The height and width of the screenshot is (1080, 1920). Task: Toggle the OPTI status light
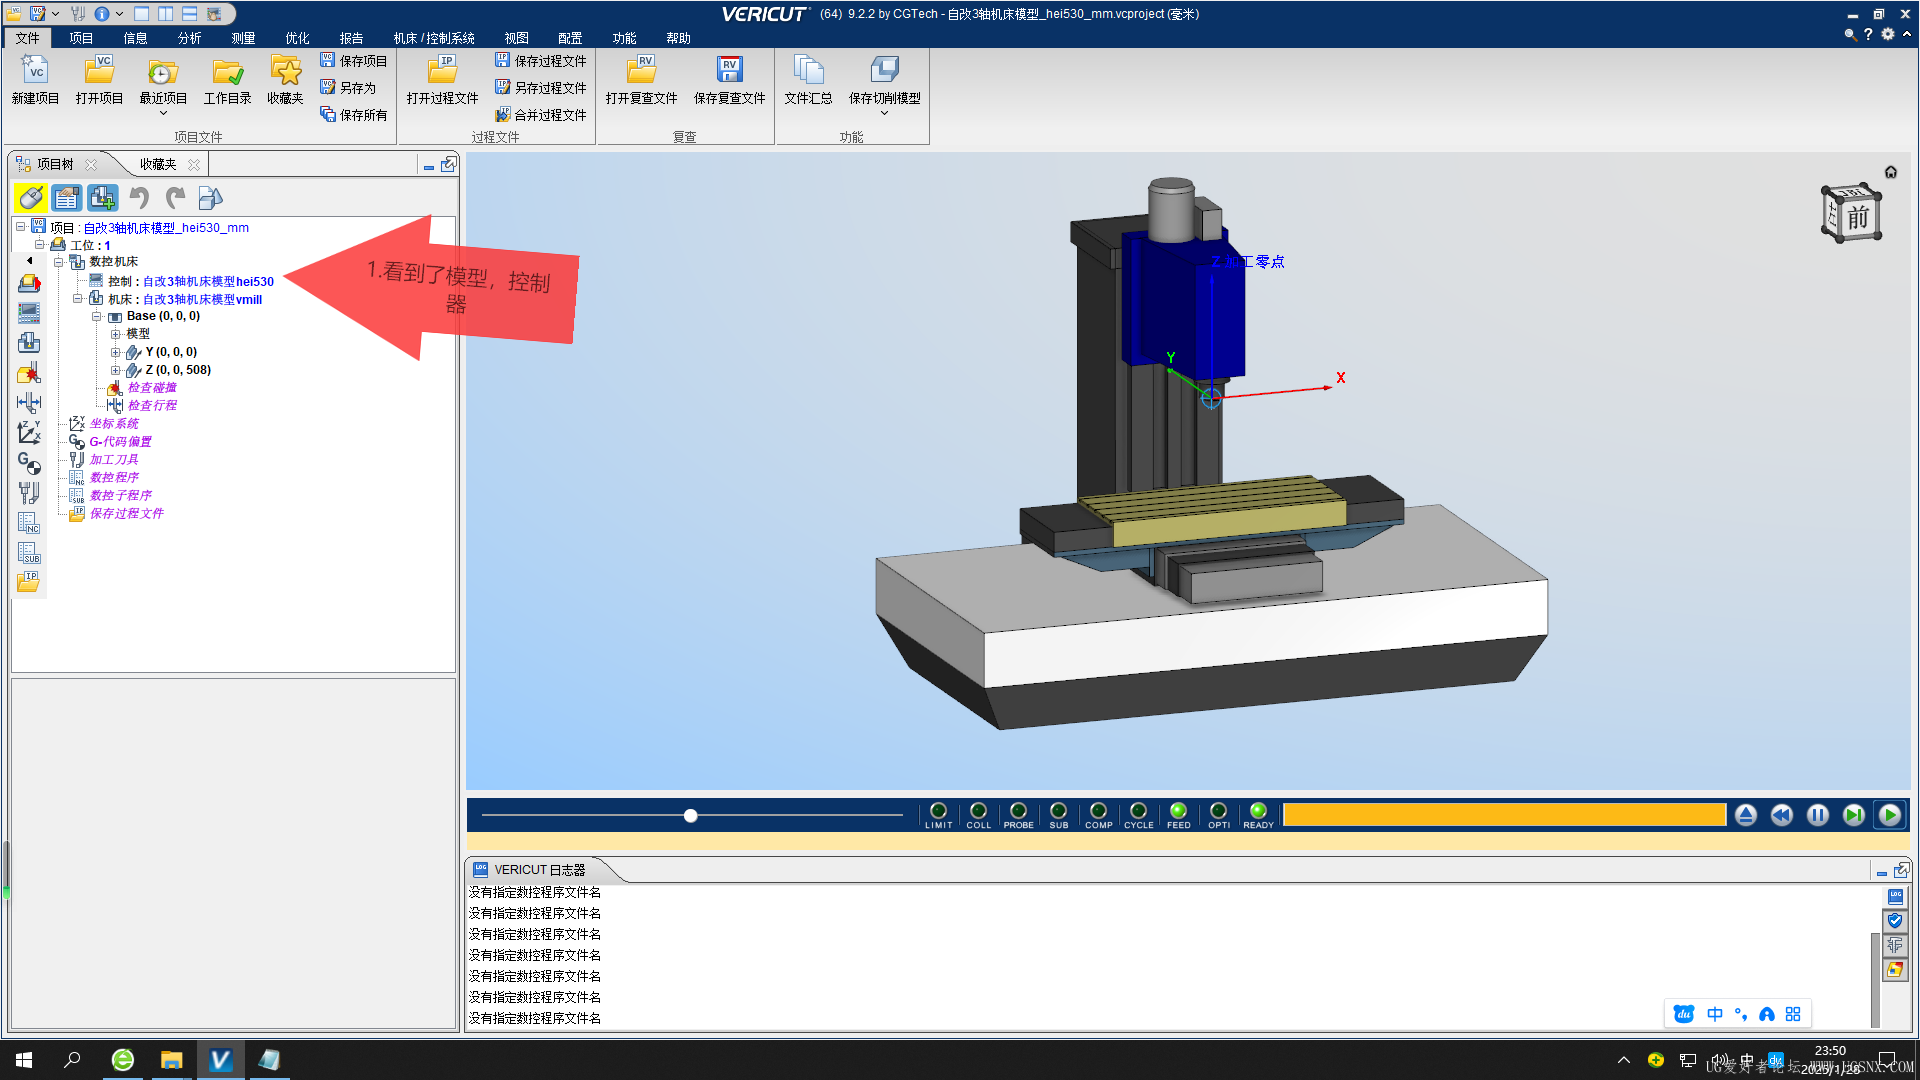point(1218,811)
